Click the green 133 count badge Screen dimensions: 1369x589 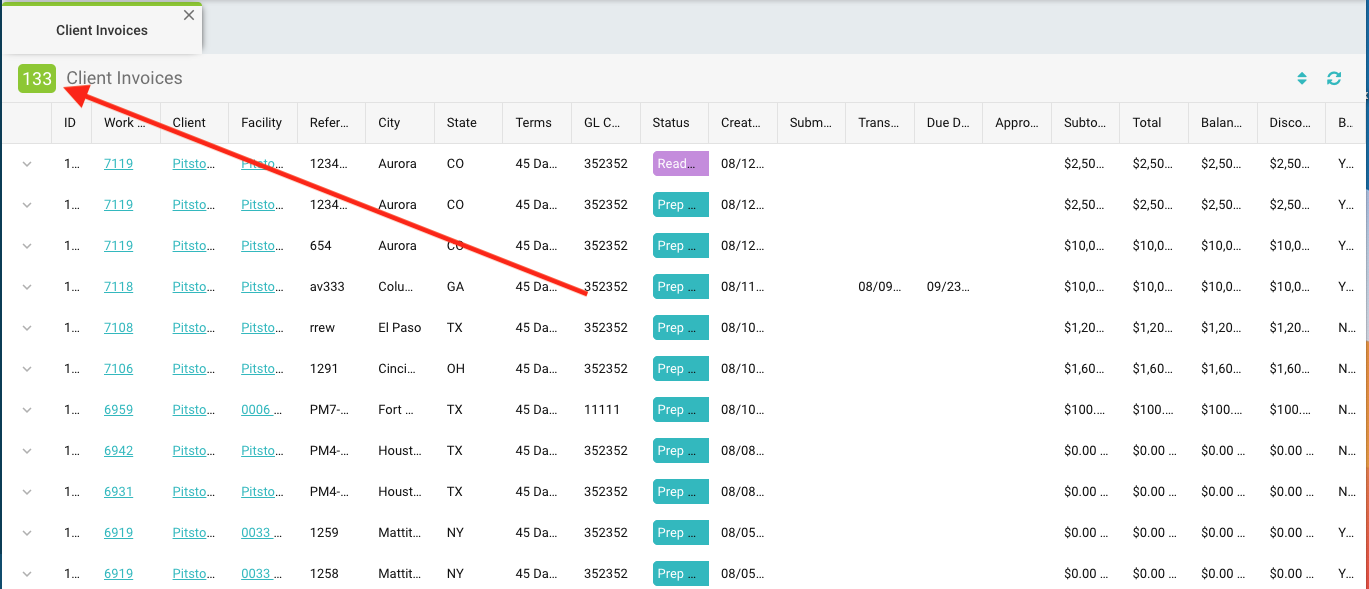coord(37,79)
